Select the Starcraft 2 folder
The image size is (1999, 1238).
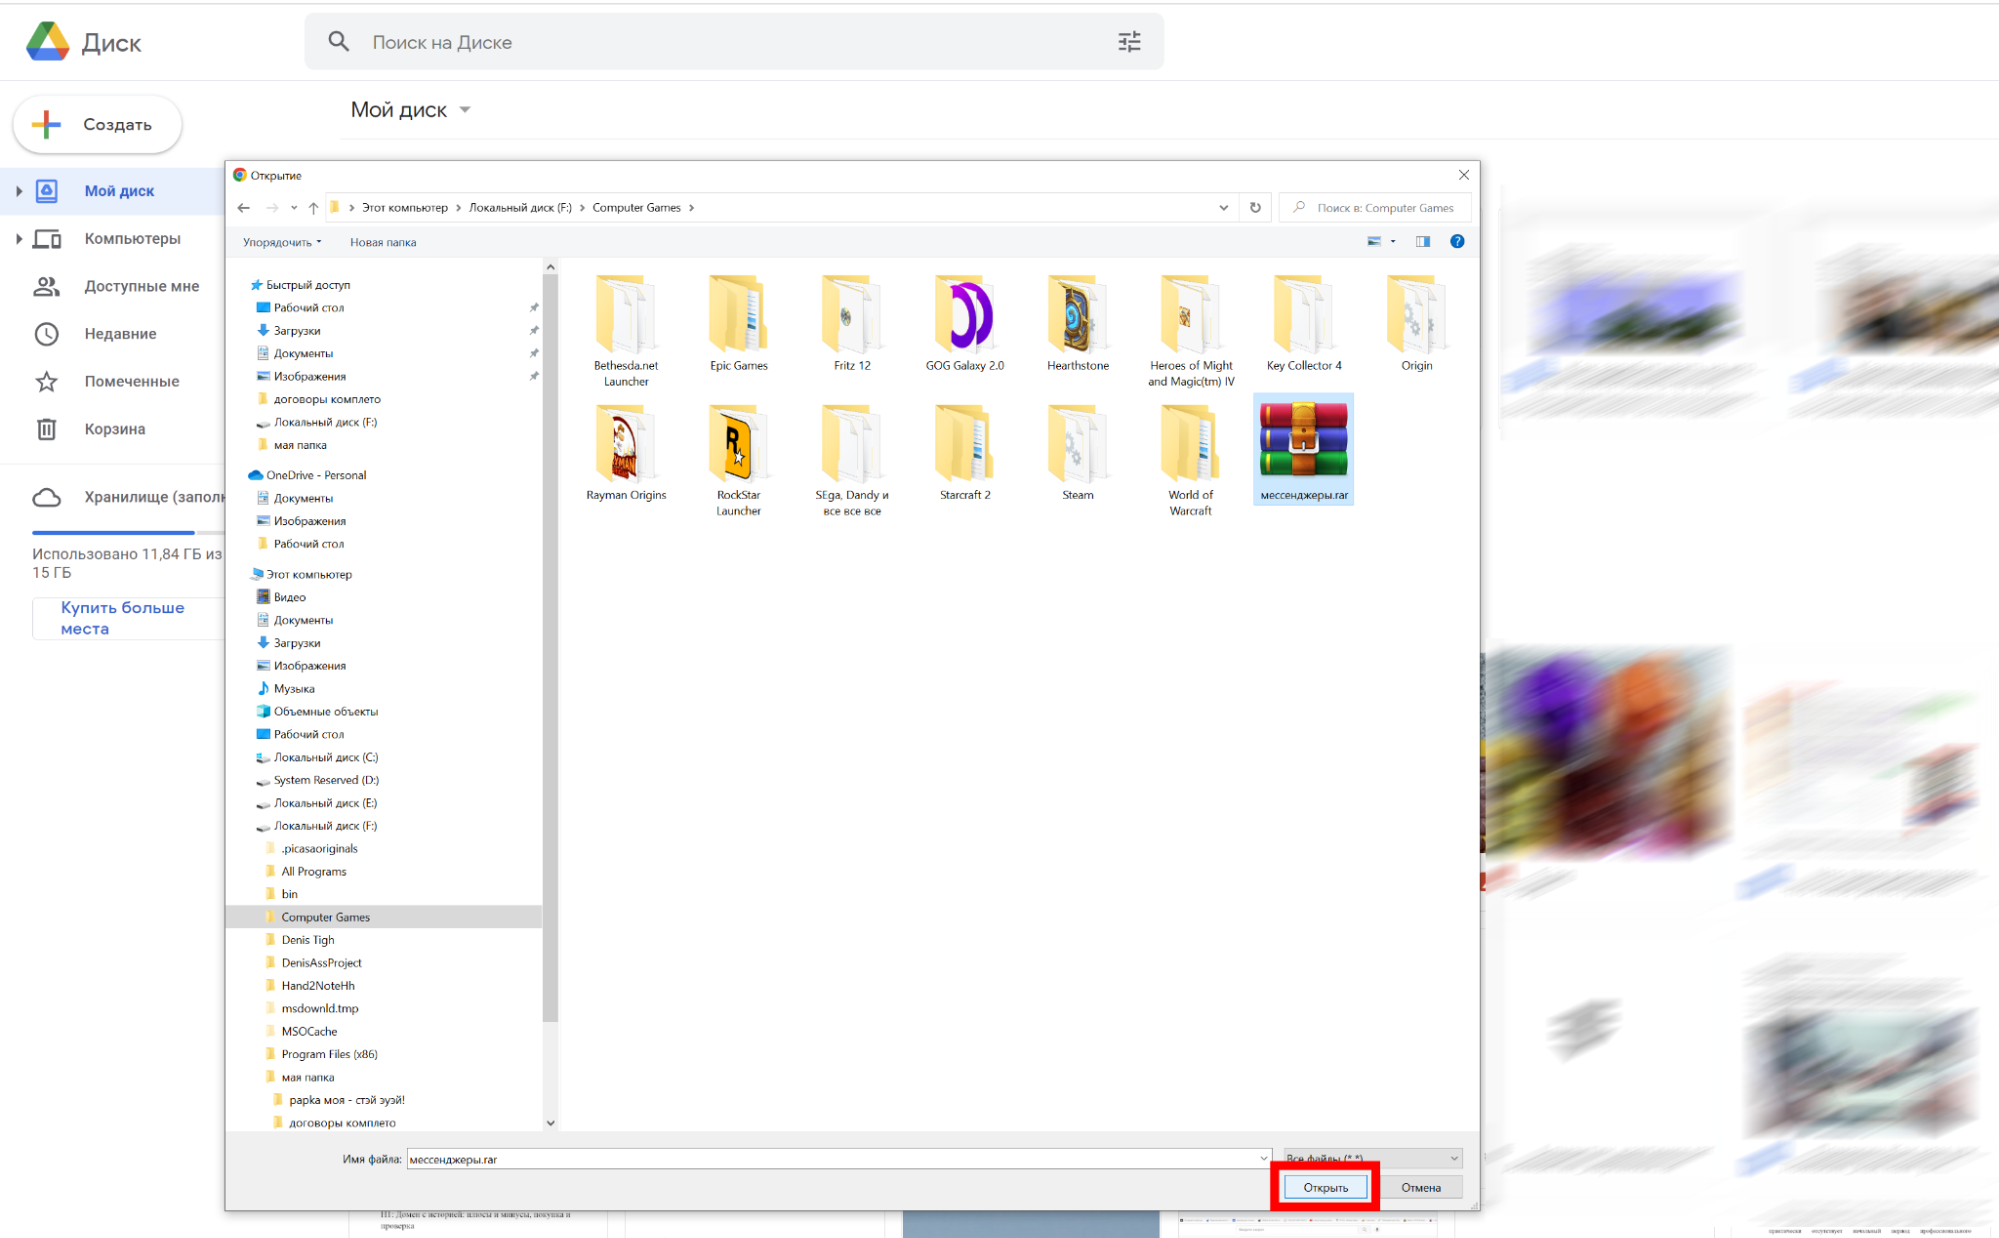965,453
